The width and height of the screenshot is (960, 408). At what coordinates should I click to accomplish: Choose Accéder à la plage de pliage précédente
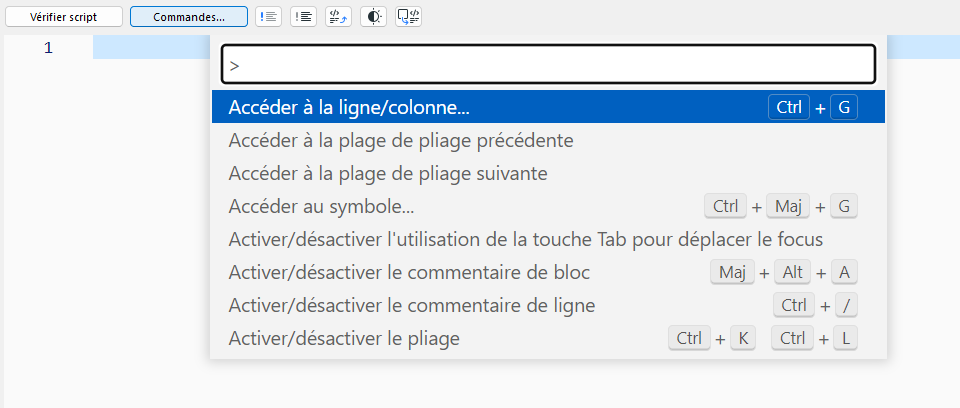[x=400, y=140]
